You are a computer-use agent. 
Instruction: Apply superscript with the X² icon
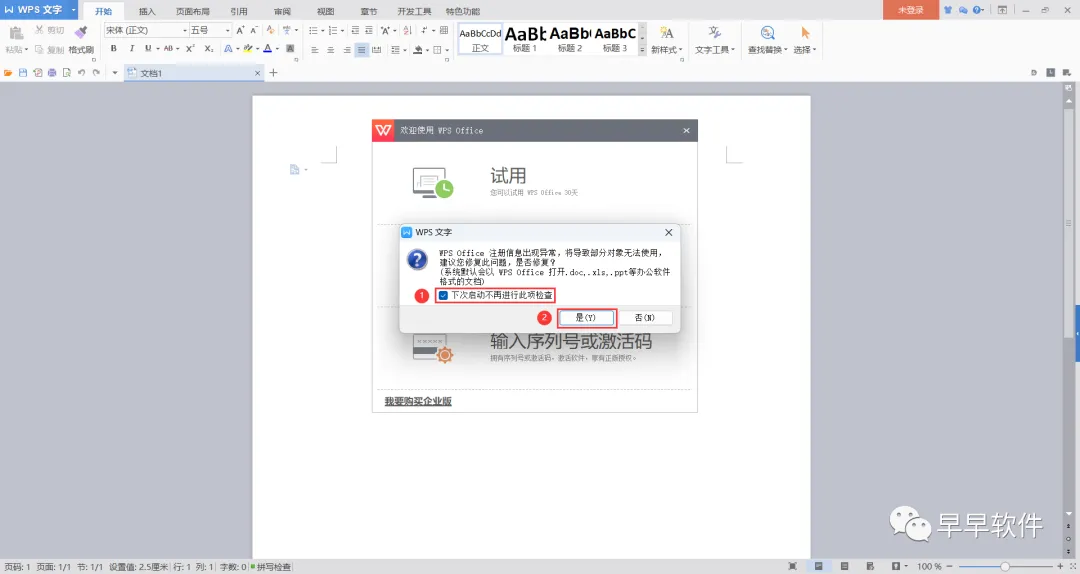click(190, 48)
